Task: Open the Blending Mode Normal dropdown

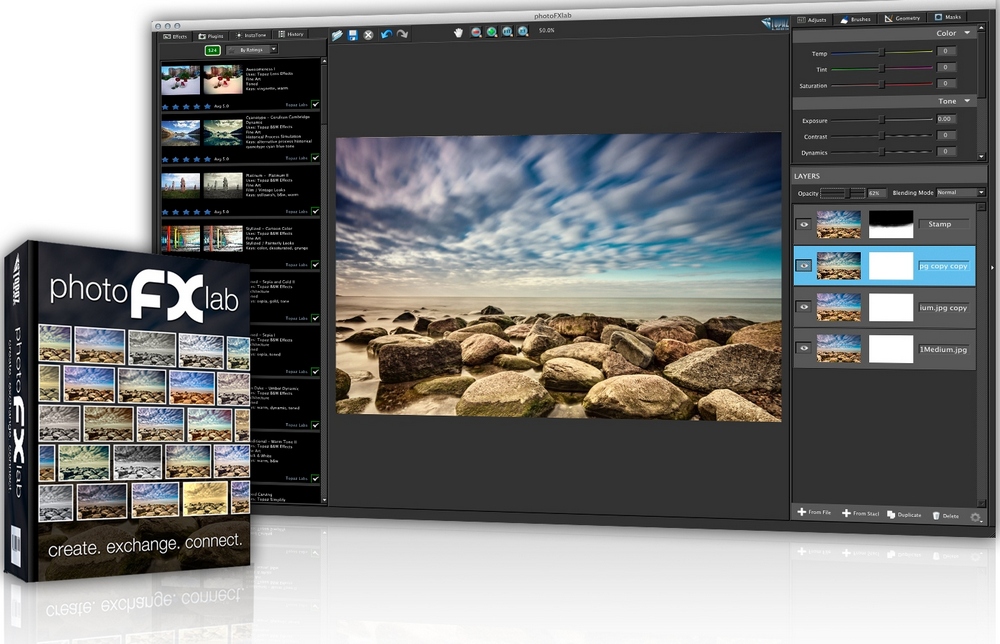Action: point(960,193)
